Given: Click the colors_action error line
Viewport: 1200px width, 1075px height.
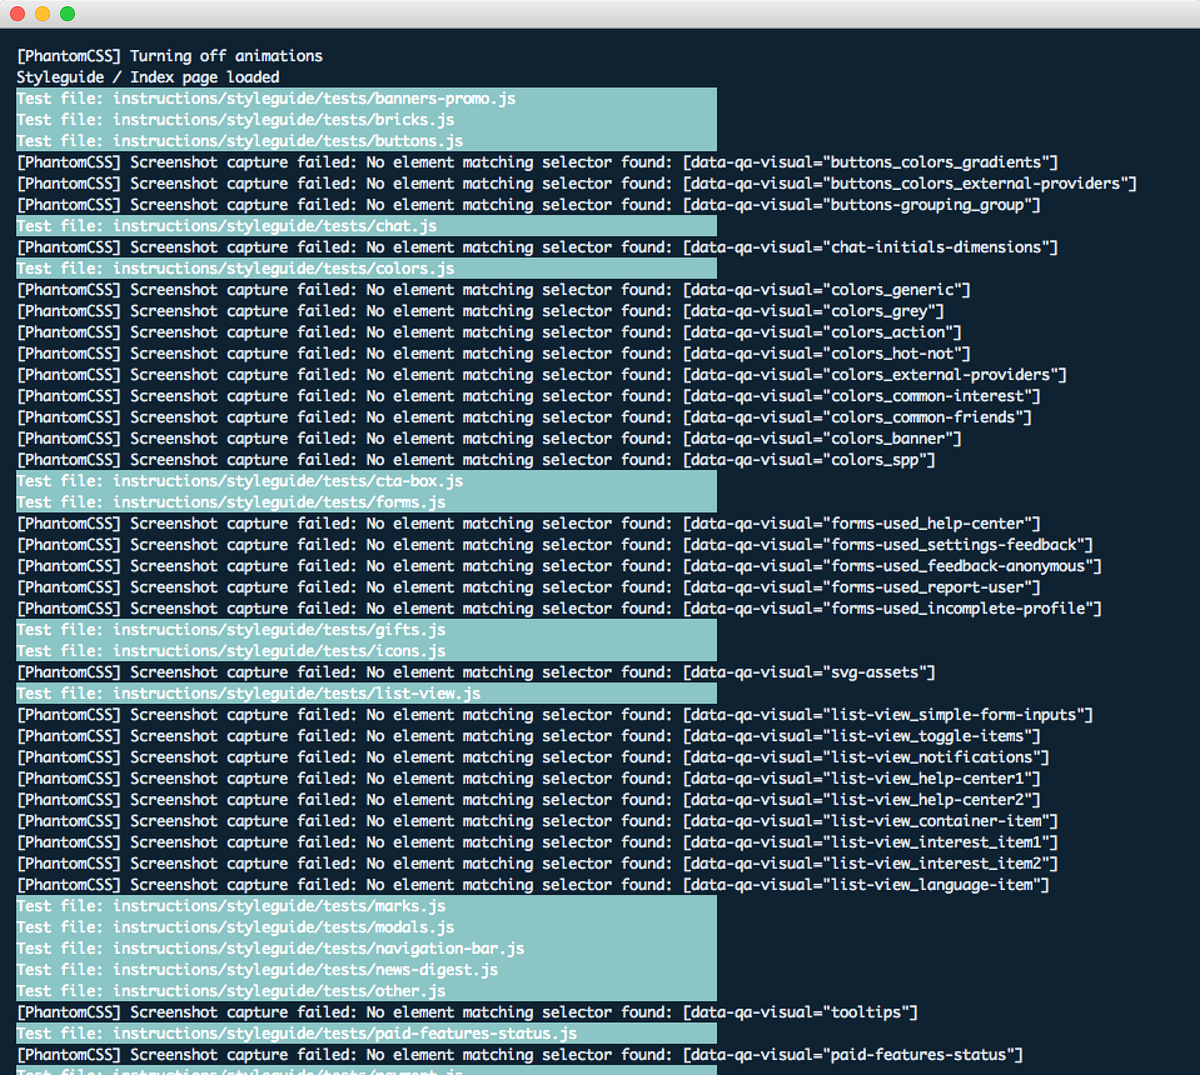Looking at the screenshot, I should coord(489,332).
